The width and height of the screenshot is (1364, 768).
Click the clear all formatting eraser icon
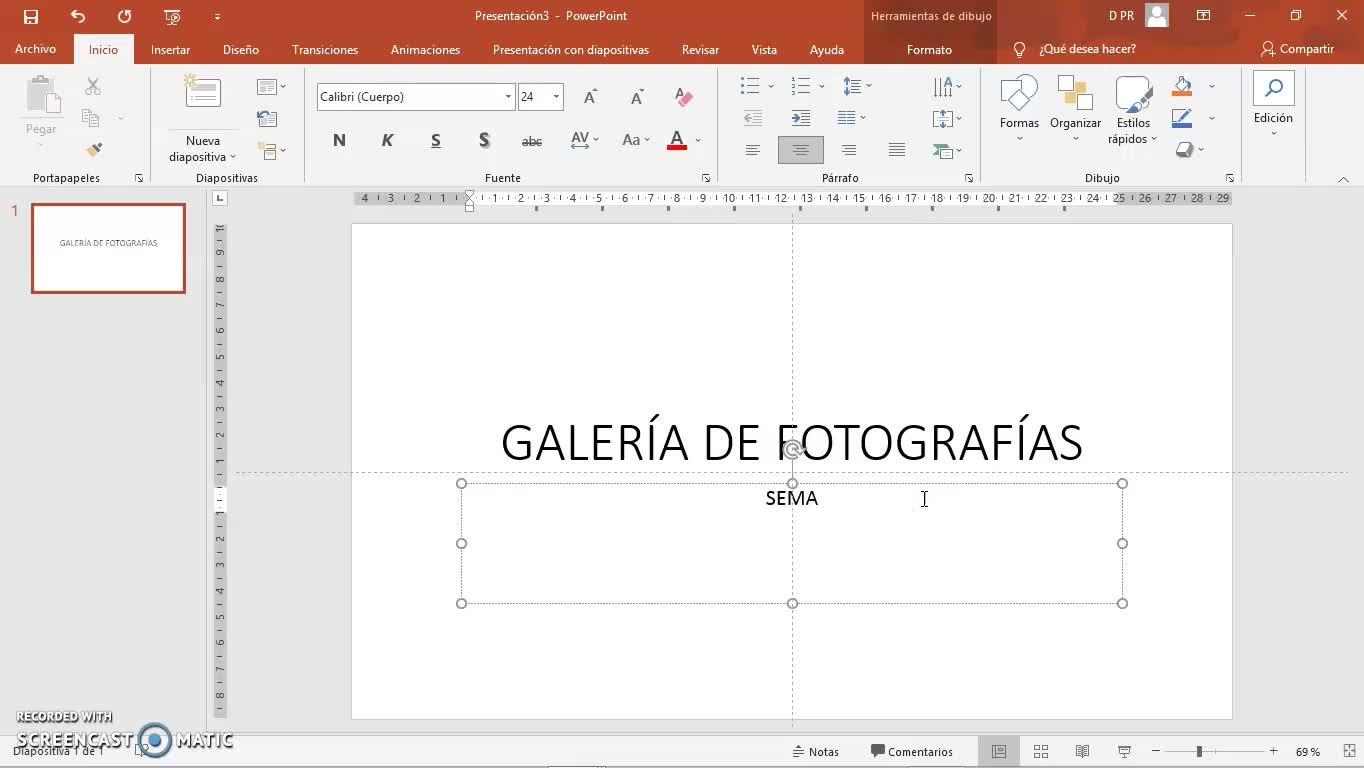coord(684,97)
